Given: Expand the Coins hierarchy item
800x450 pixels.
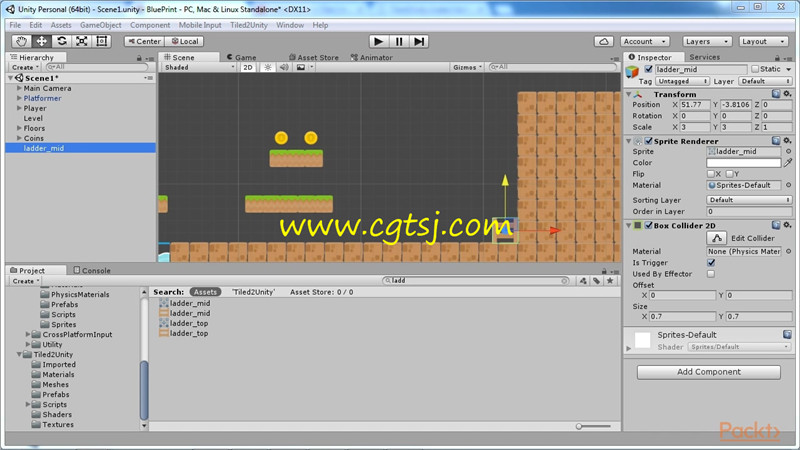Looking at the screenshot, I should pos(19,138).
